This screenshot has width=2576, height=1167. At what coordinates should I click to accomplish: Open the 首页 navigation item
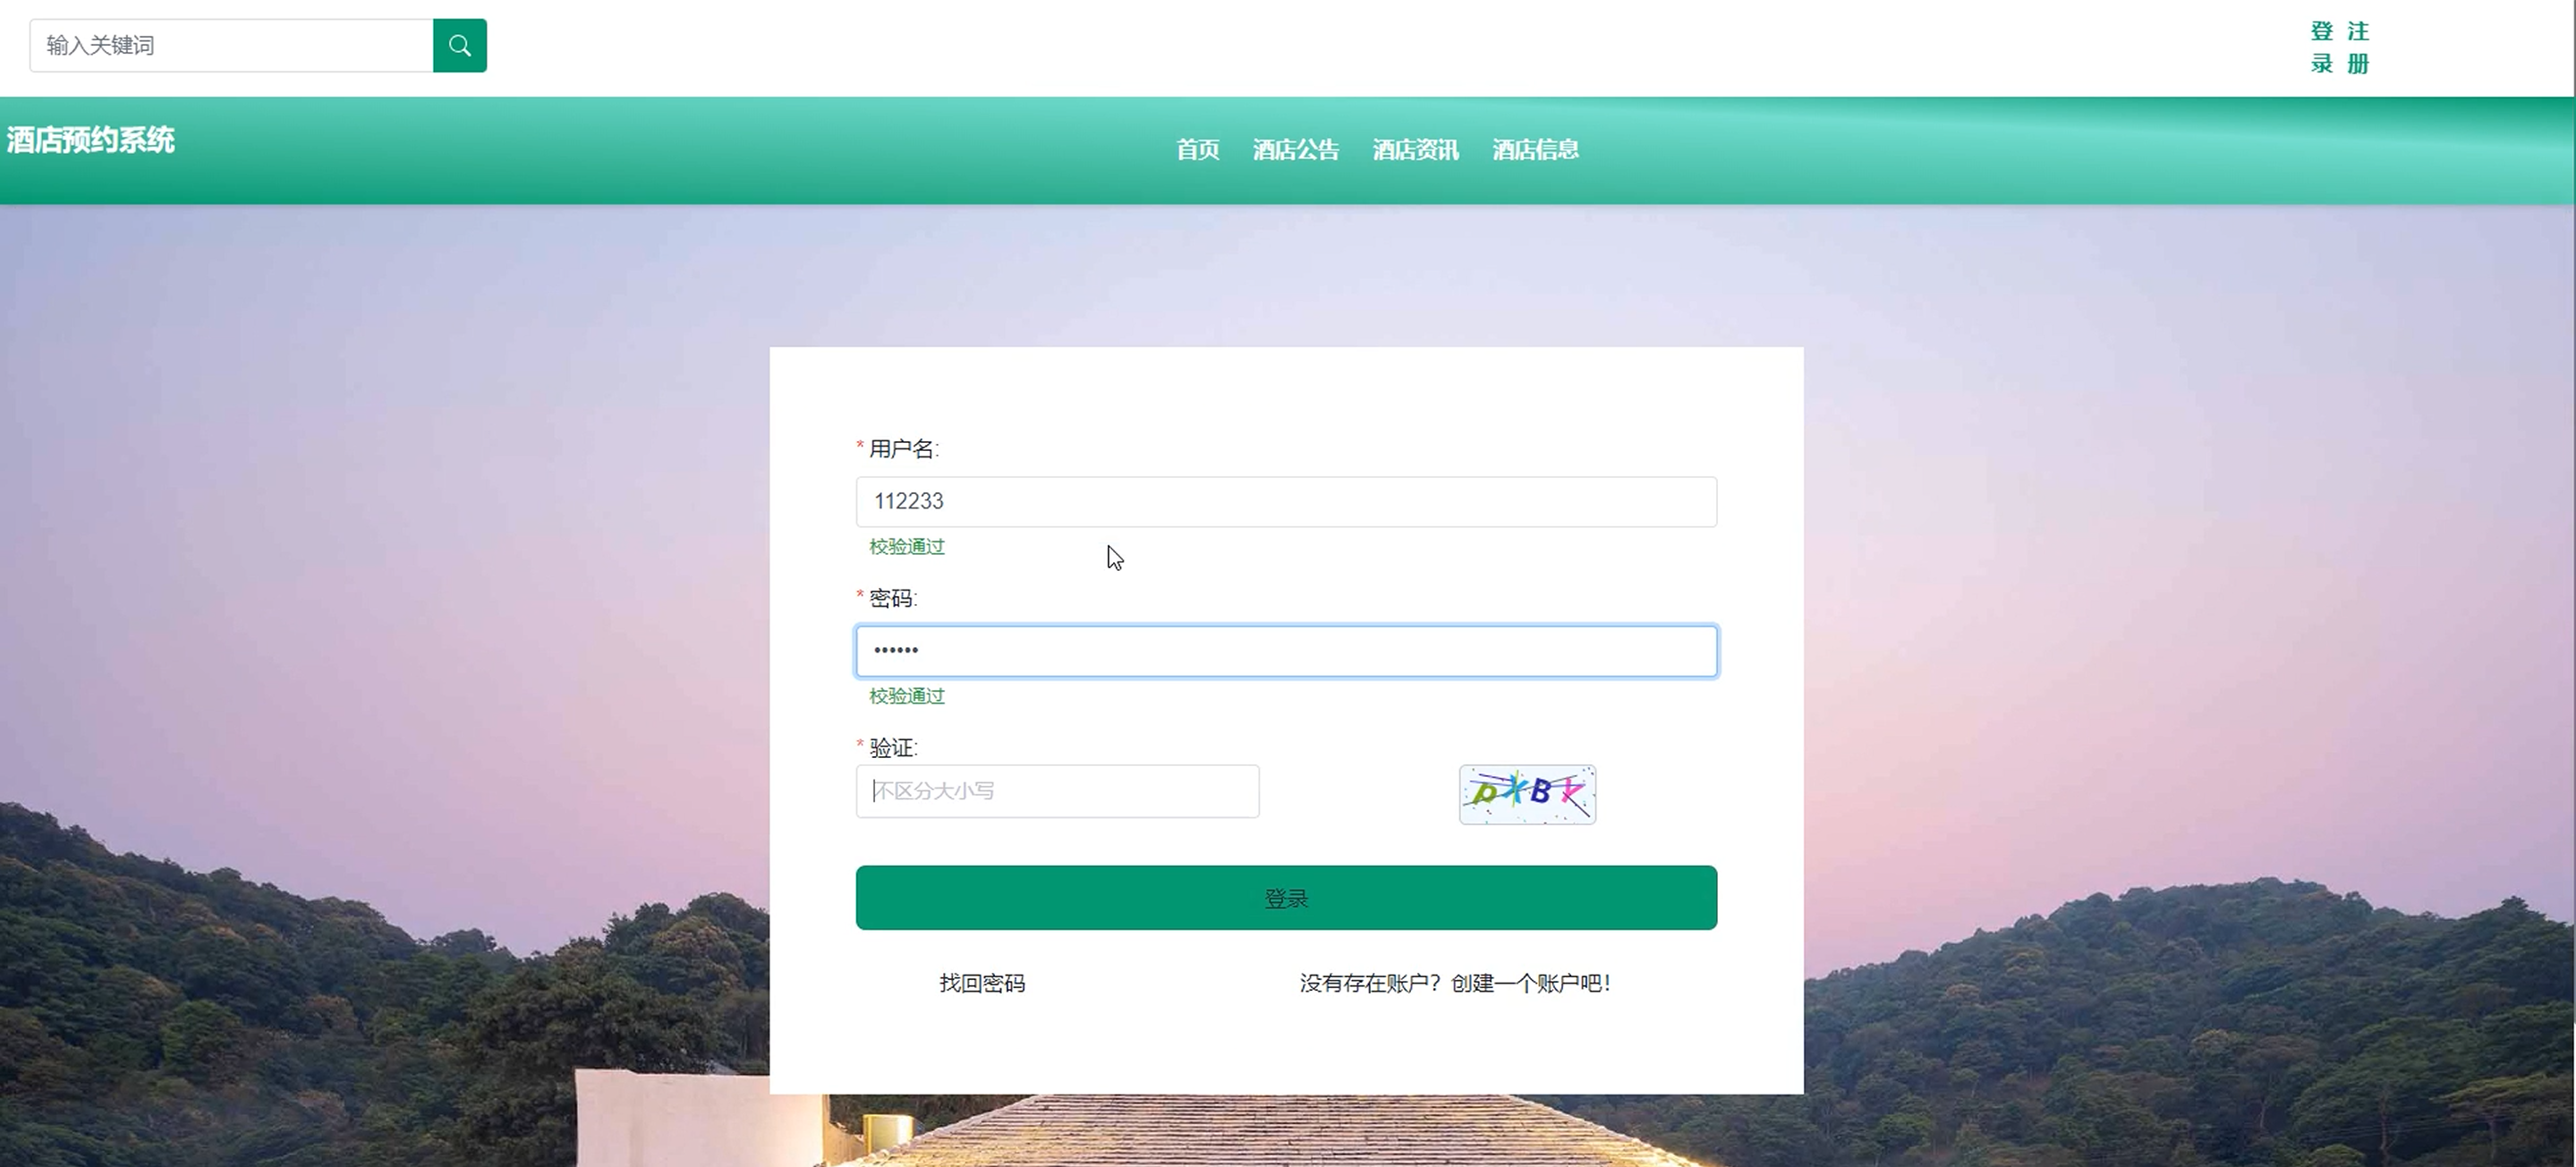tap(1197, 150)
